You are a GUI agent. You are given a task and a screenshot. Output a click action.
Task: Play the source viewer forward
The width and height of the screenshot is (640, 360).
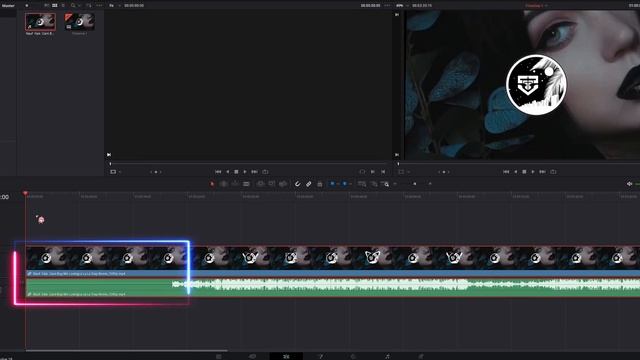point(245,172)
